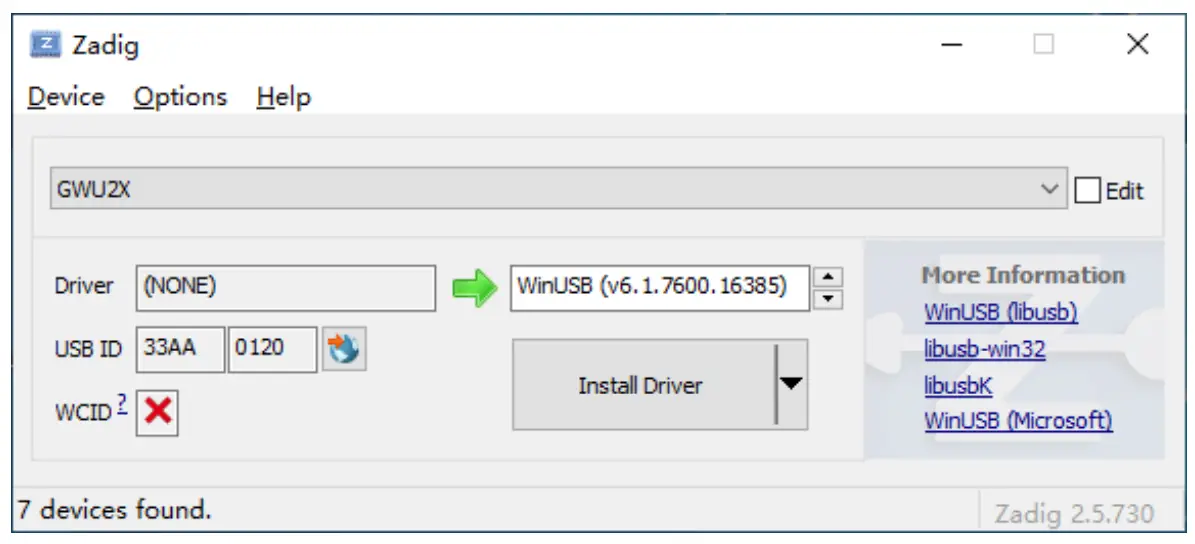Close the Zadig window
Screen dimensions: 1195x544
1137,44
